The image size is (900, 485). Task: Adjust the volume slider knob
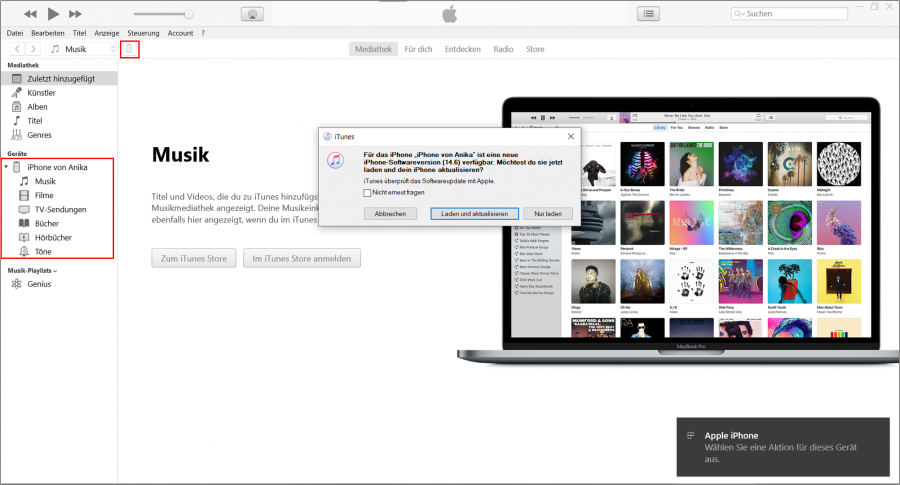(188, 14)
